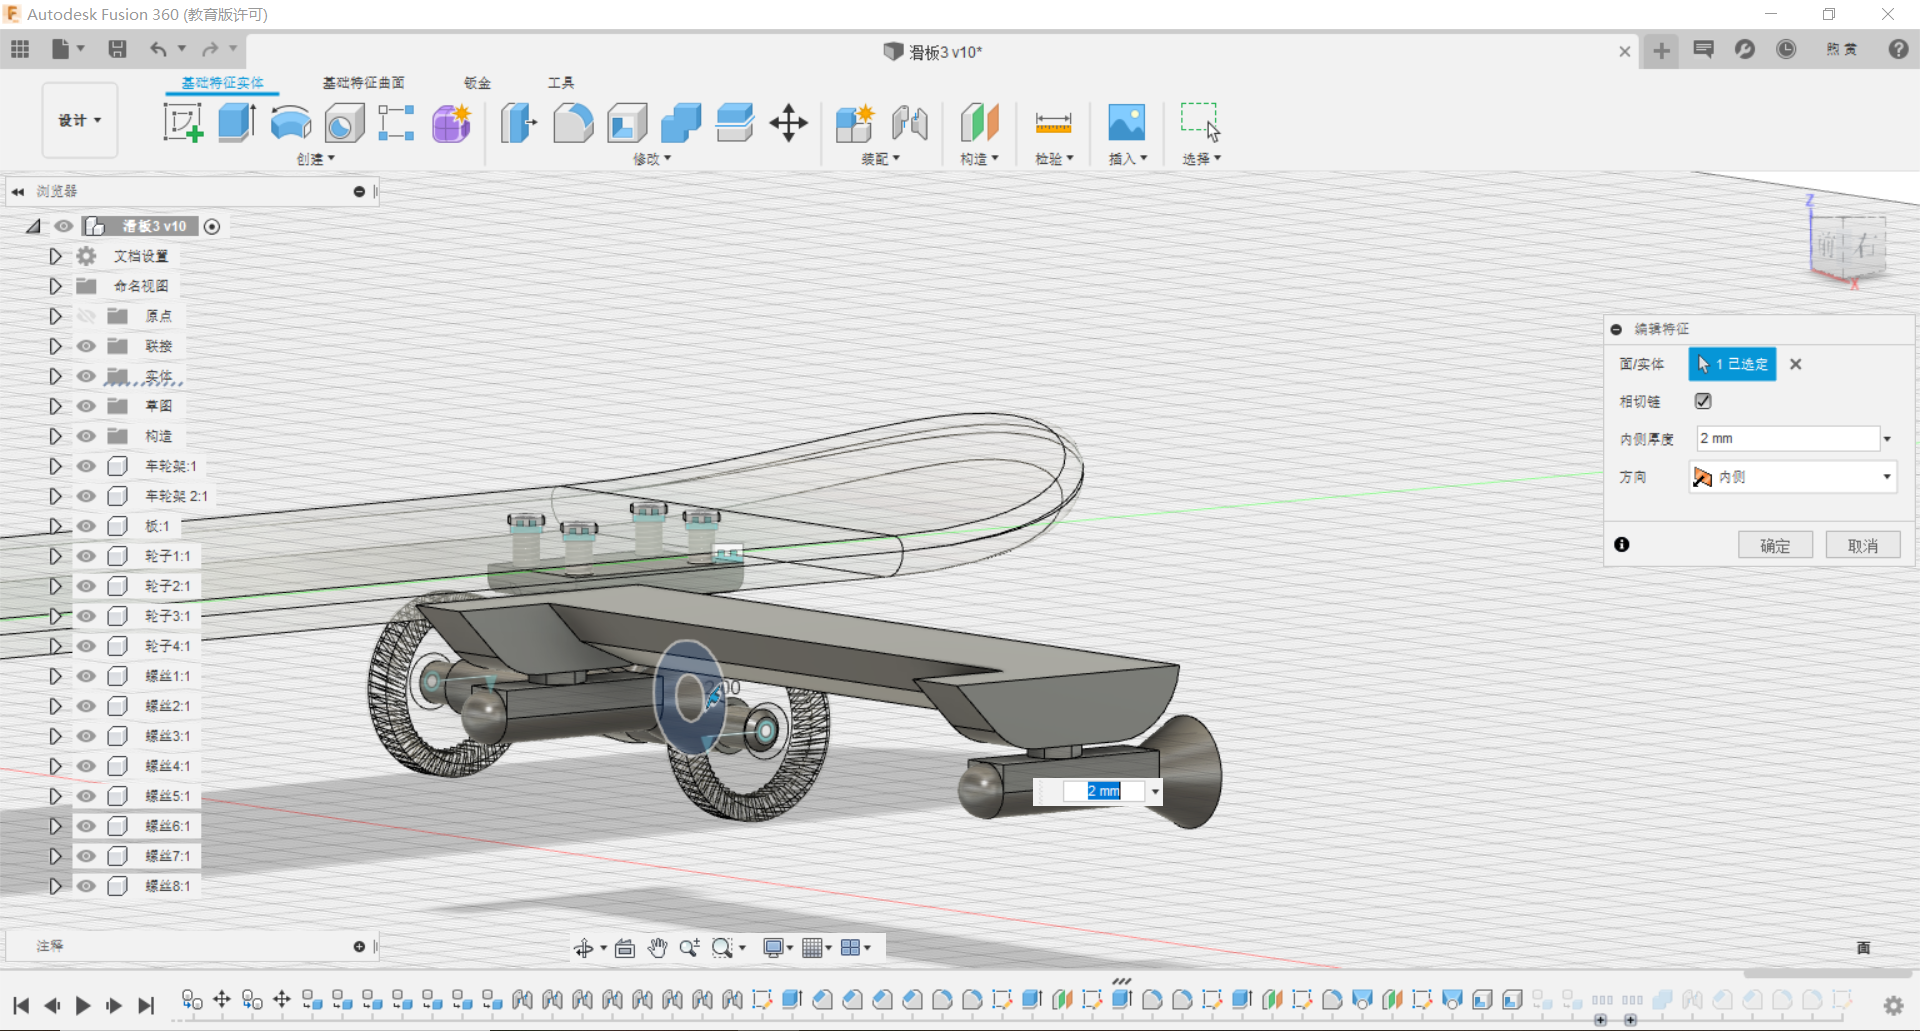Click the Pan hand icon
The width and height of the screenshot is (1920, 1031).
(657, 948)
